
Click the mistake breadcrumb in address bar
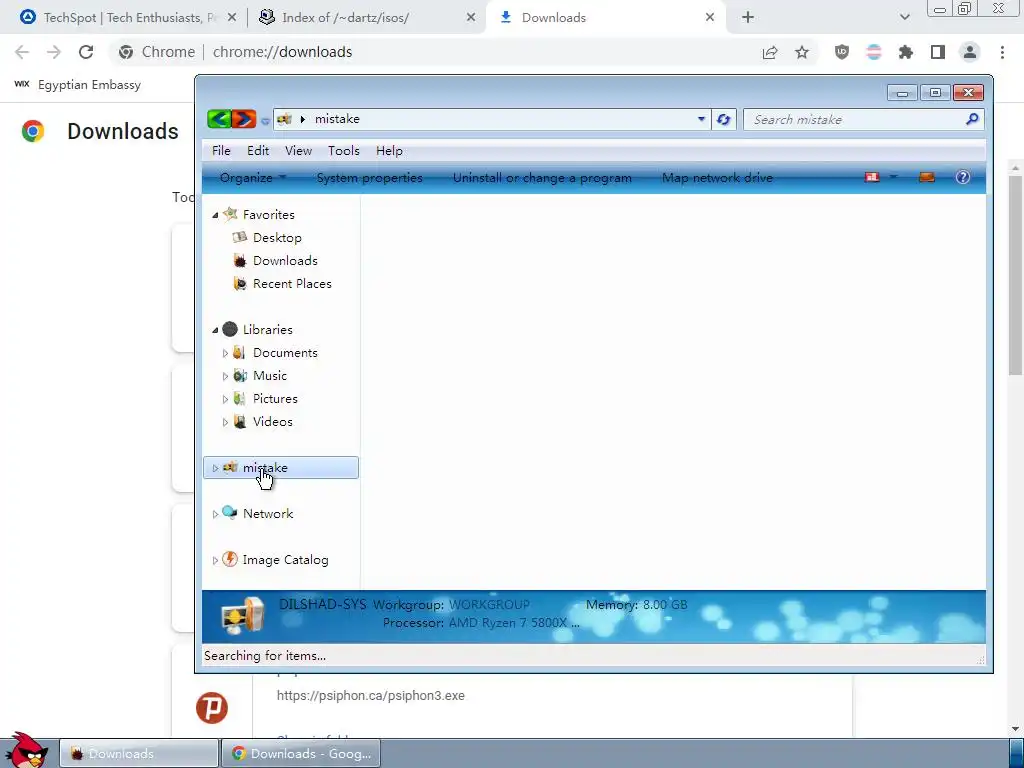click(x=337, y=119)
